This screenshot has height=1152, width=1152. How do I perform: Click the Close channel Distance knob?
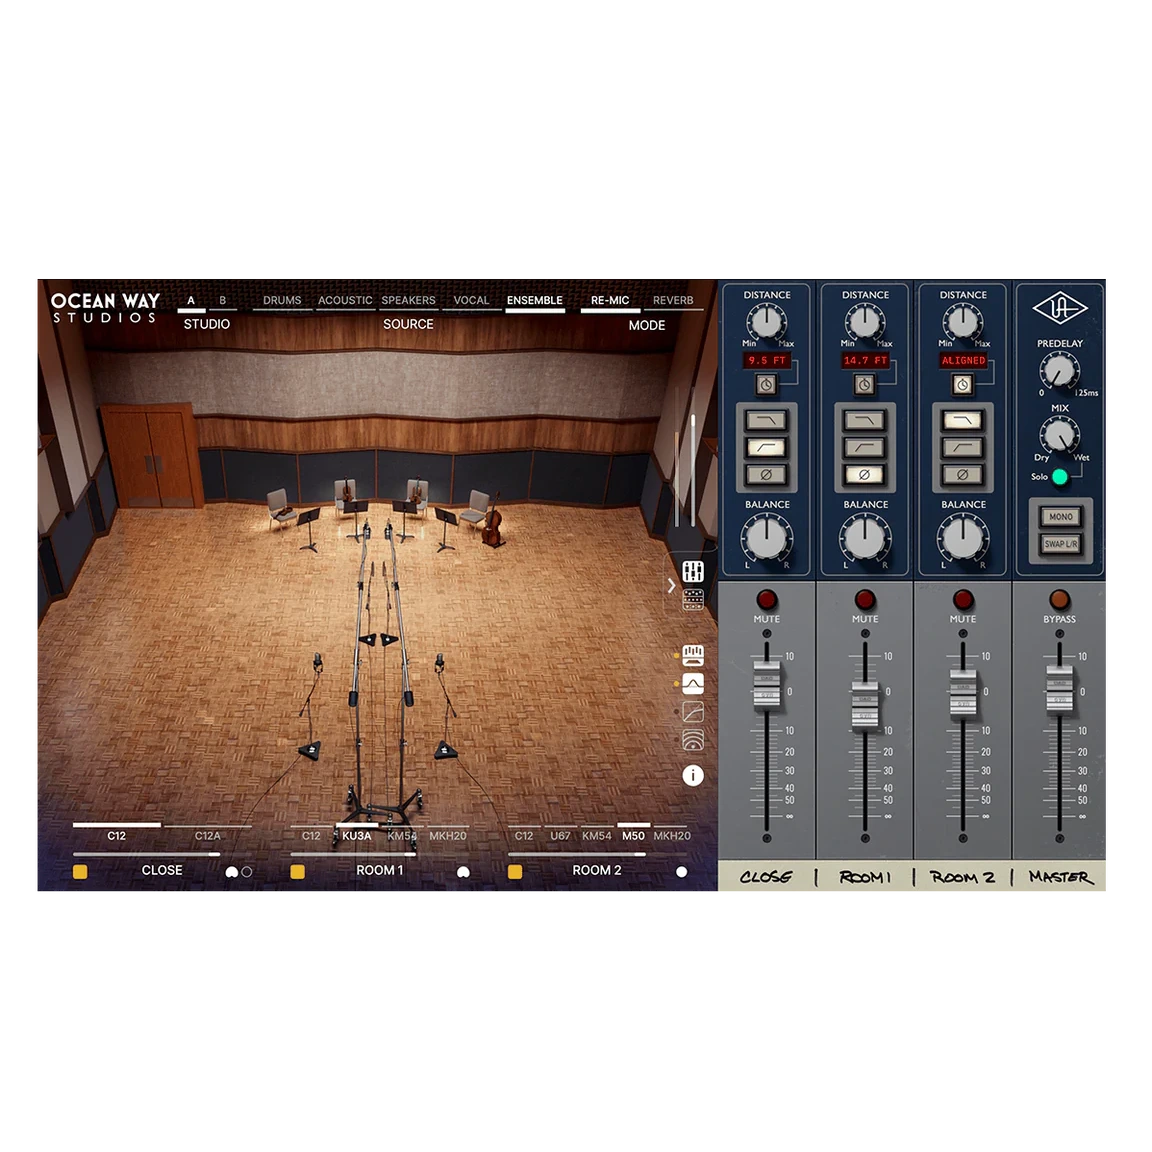click(766, 321)
